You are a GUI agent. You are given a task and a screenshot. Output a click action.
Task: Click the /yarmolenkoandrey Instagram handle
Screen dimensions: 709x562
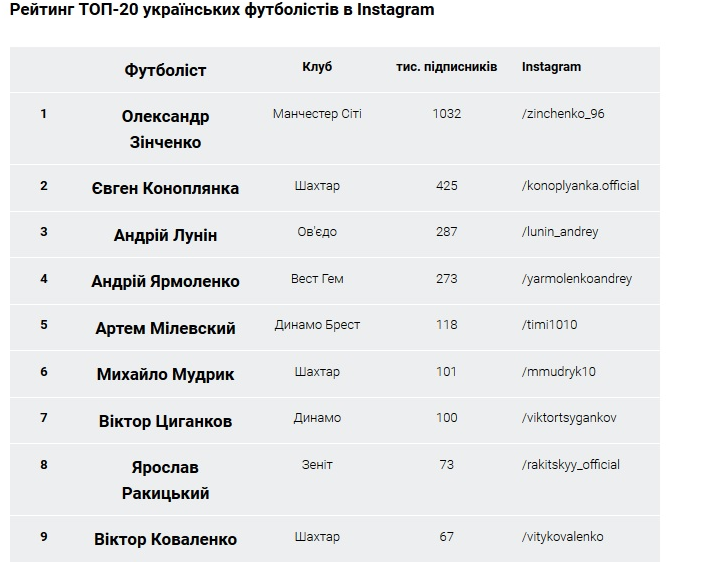[x=577, y=279]
